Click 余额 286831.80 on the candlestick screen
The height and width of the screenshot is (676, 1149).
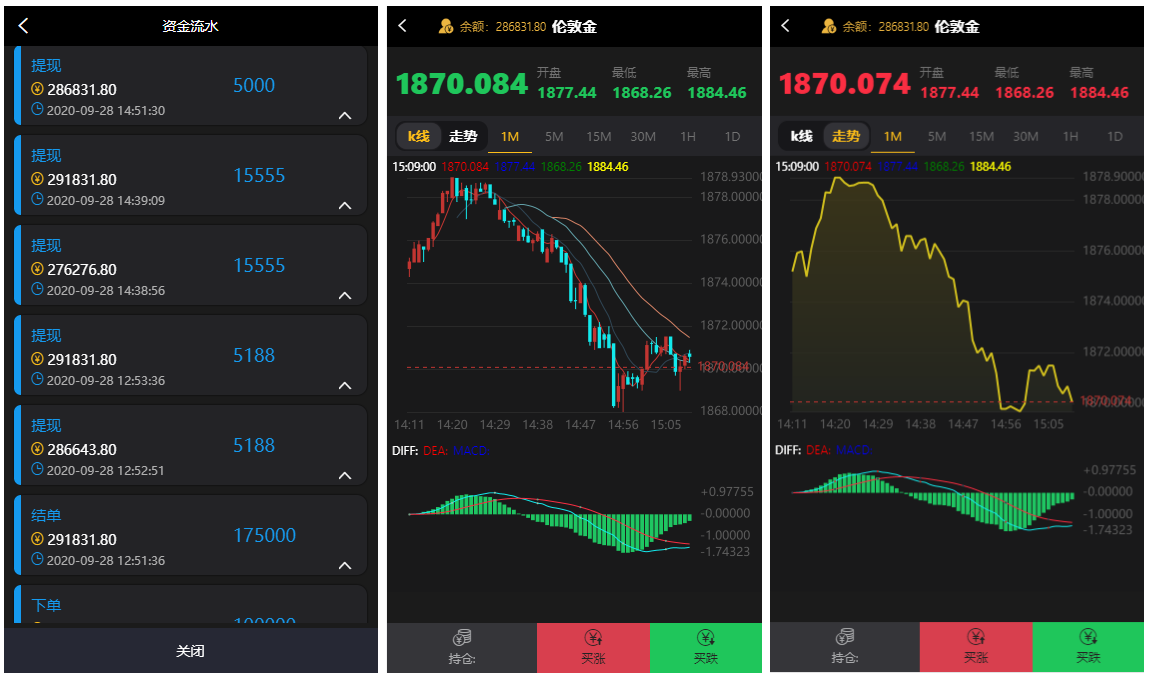click(503, 26)
